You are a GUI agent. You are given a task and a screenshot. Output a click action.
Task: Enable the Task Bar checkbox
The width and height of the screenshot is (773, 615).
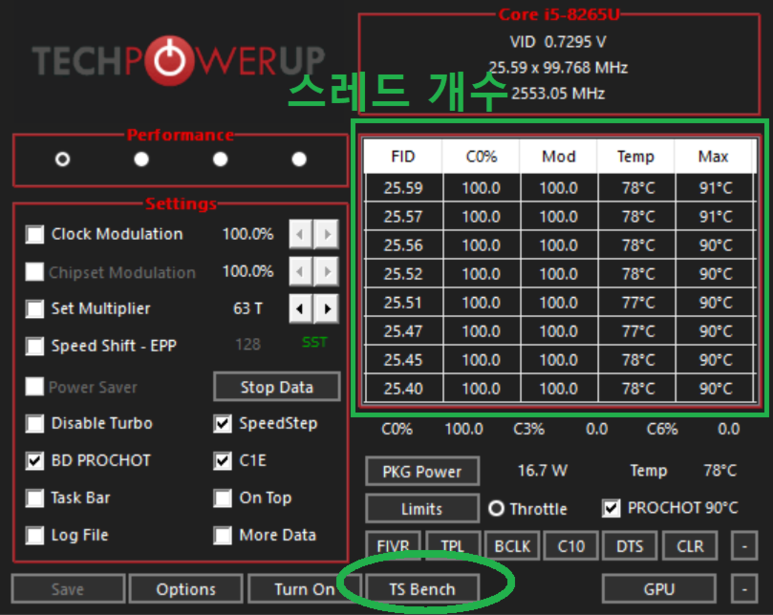pos(35,498)
